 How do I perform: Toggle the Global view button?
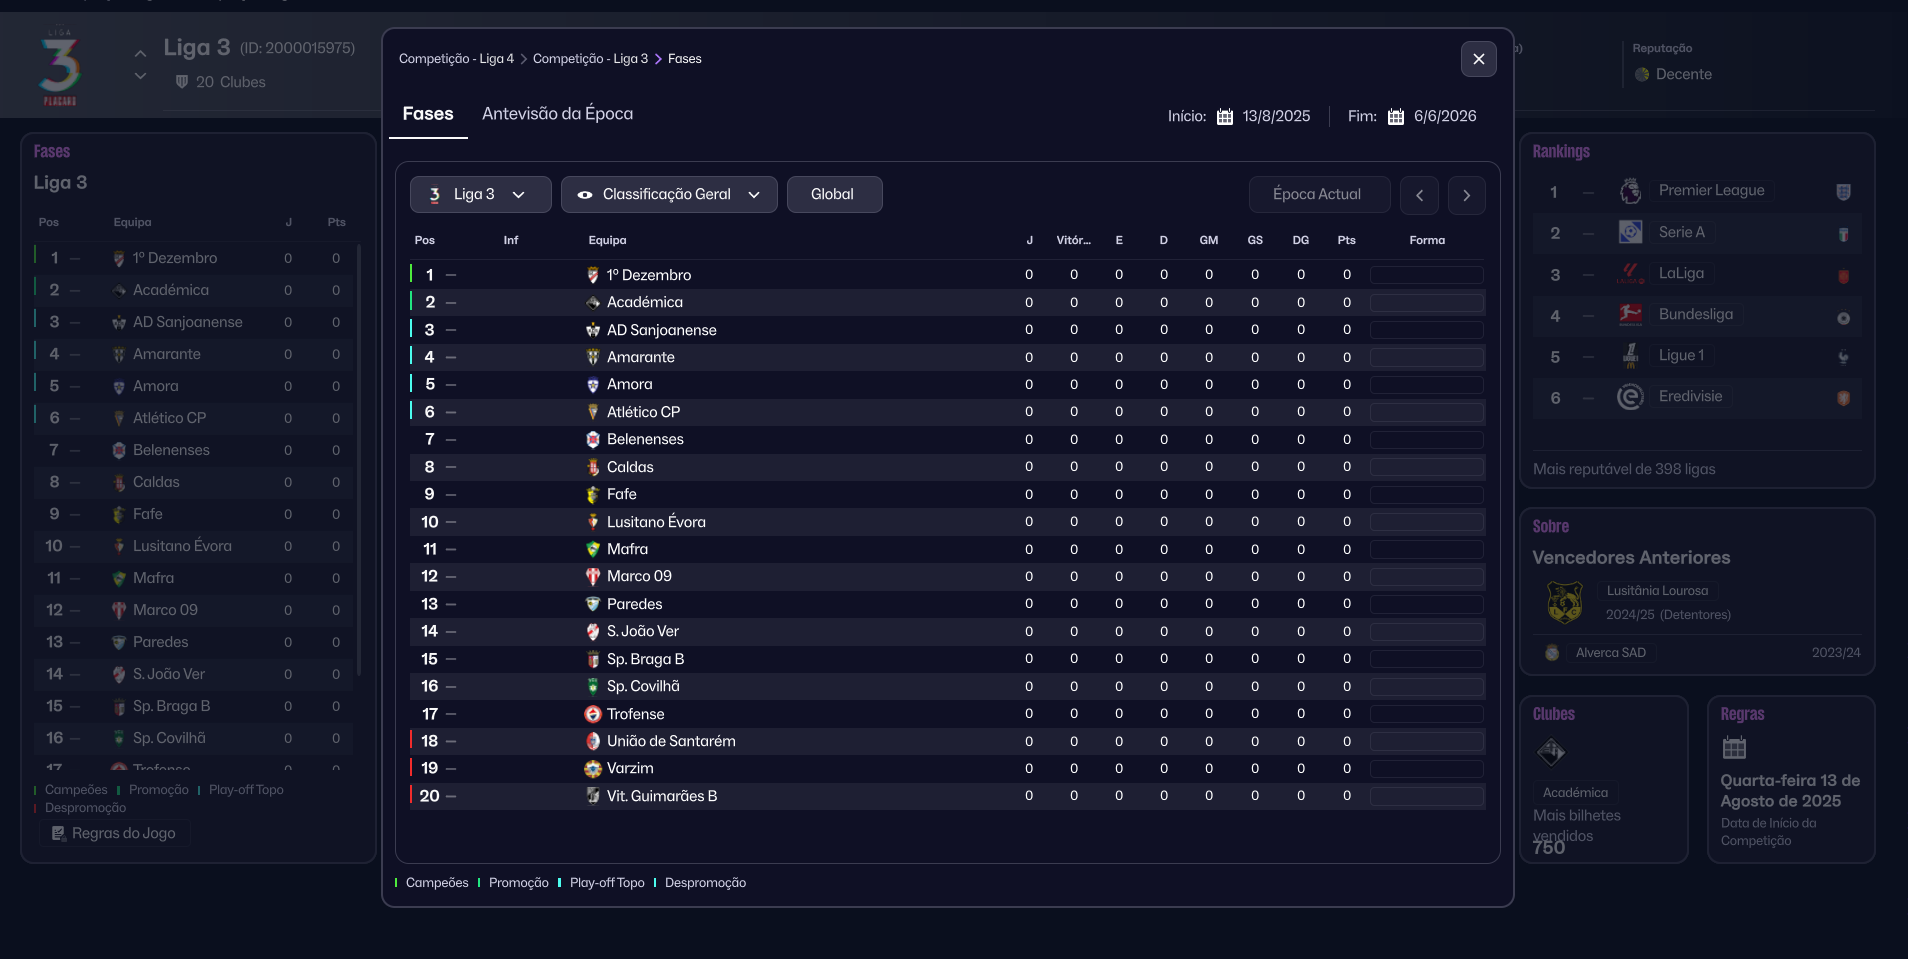pyautogui.click(x=833, y=195)
